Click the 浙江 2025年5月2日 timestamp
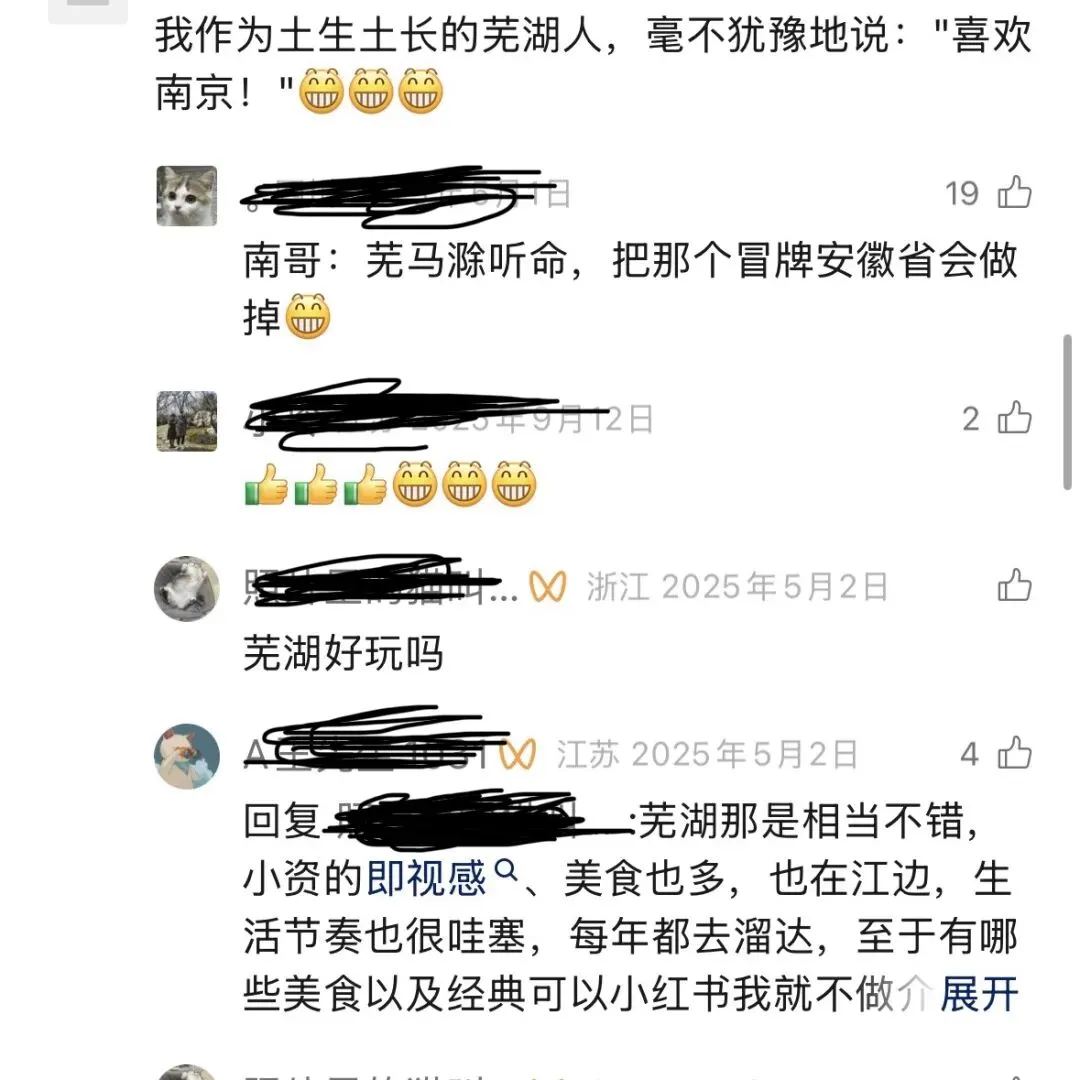Screen dimensions: 1080x1080 pos(737,587)
